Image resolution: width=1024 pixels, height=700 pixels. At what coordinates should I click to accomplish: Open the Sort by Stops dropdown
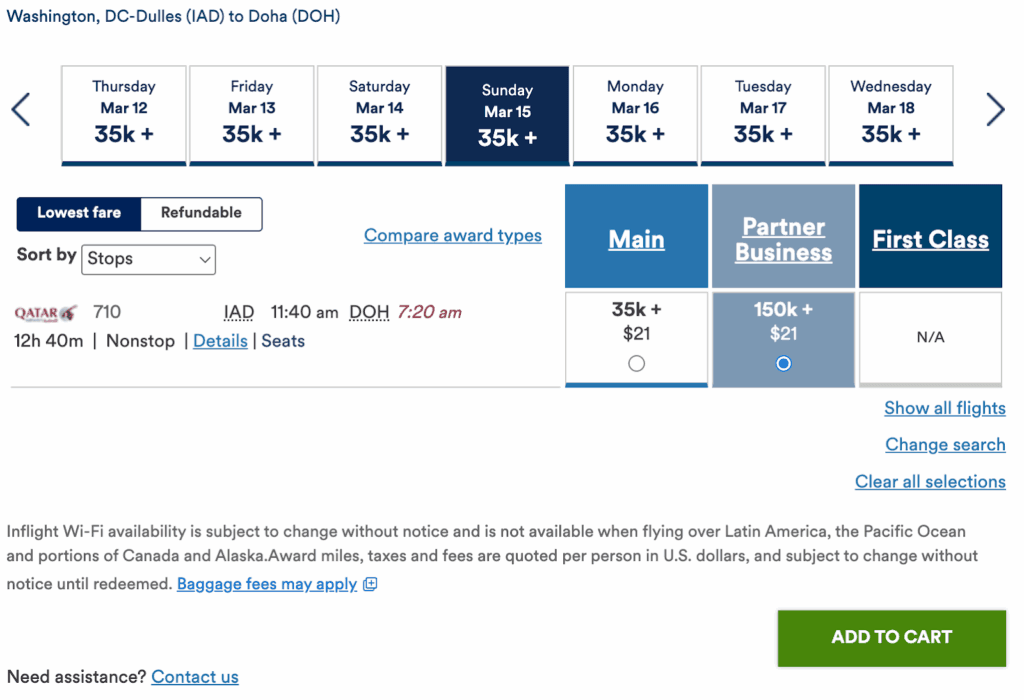coord(149,259)
